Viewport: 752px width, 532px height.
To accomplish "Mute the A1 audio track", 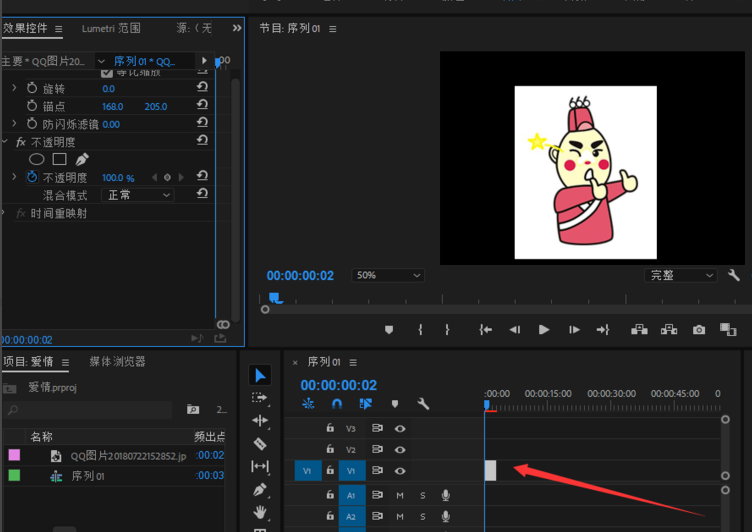I will point(400,495).
